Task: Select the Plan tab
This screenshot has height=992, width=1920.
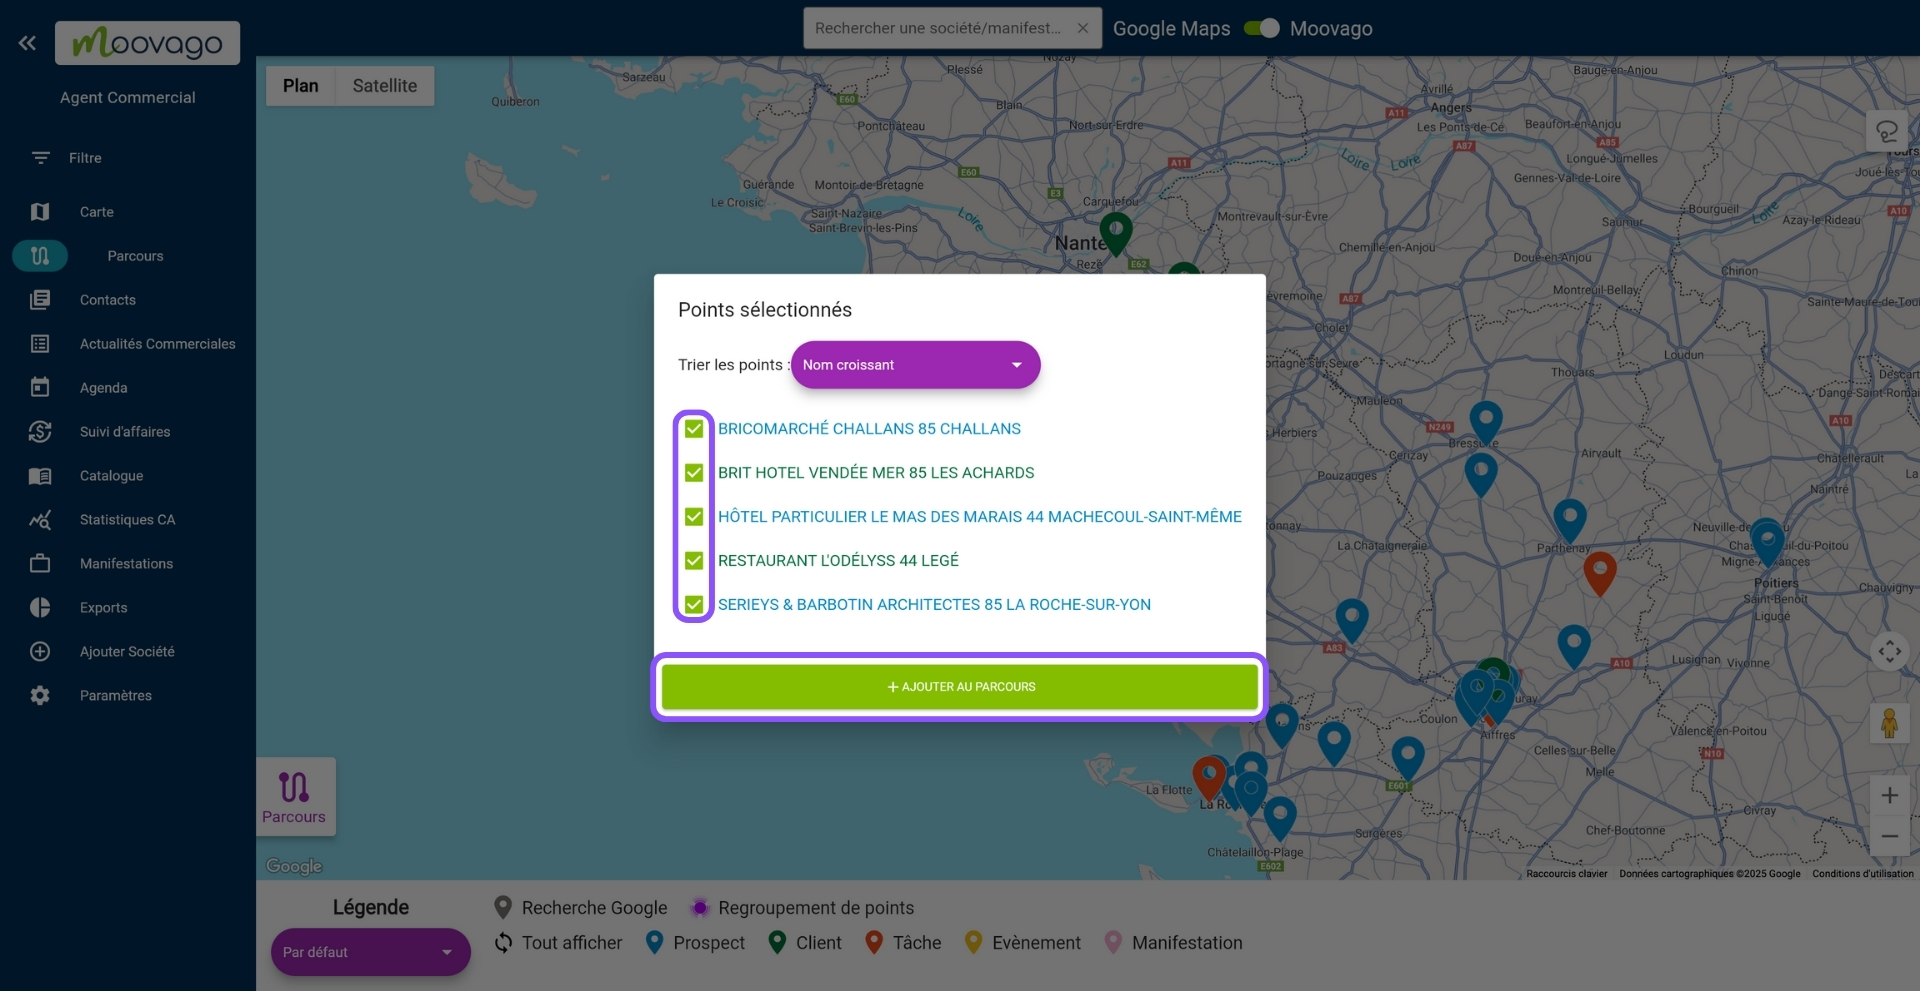Action: coord(300,85)
